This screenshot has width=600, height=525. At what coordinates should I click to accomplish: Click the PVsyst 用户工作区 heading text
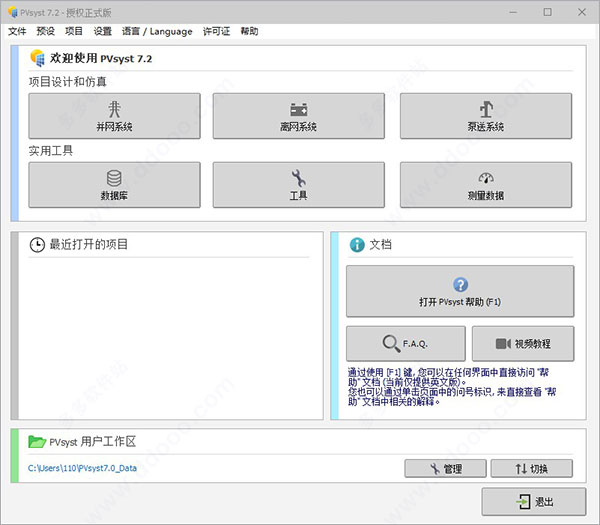[92, 442]
